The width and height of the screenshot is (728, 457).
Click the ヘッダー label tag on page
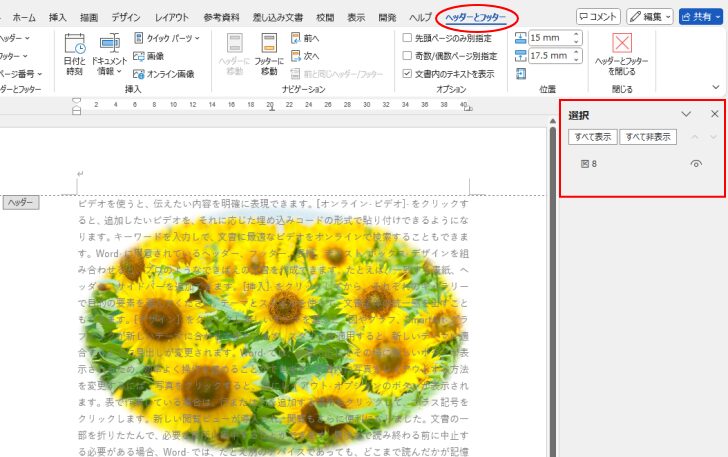coord(21,202)
